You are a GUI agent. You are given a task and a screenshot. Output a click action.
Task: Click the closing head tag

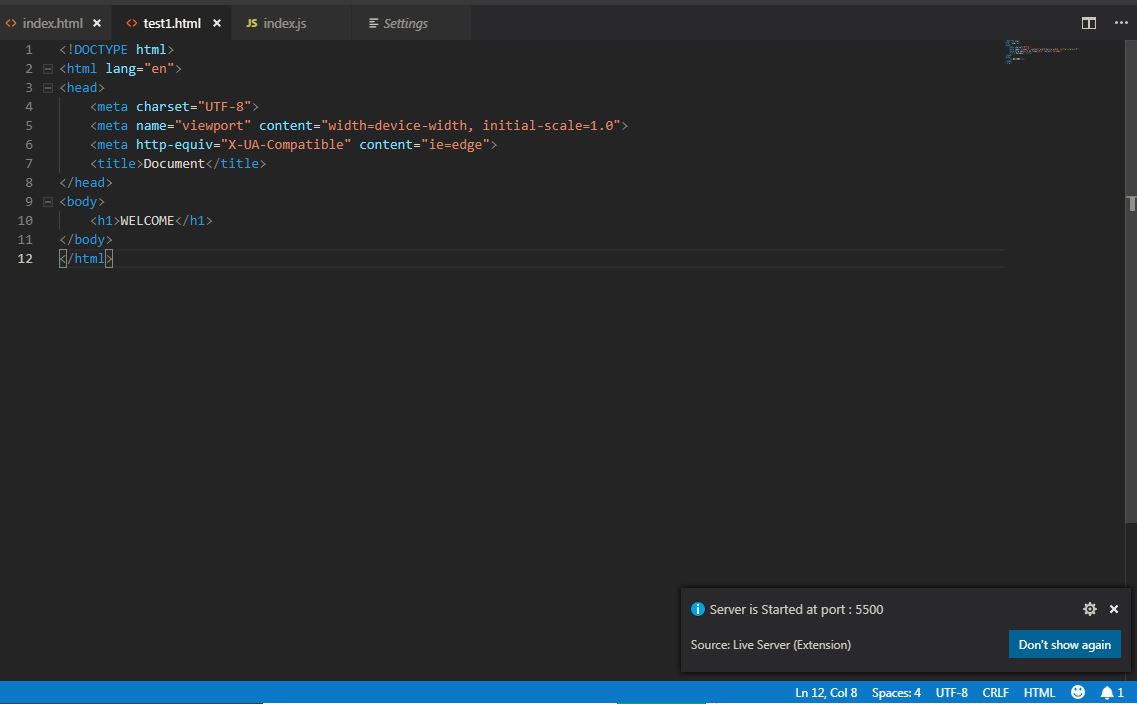click(86, 183)
